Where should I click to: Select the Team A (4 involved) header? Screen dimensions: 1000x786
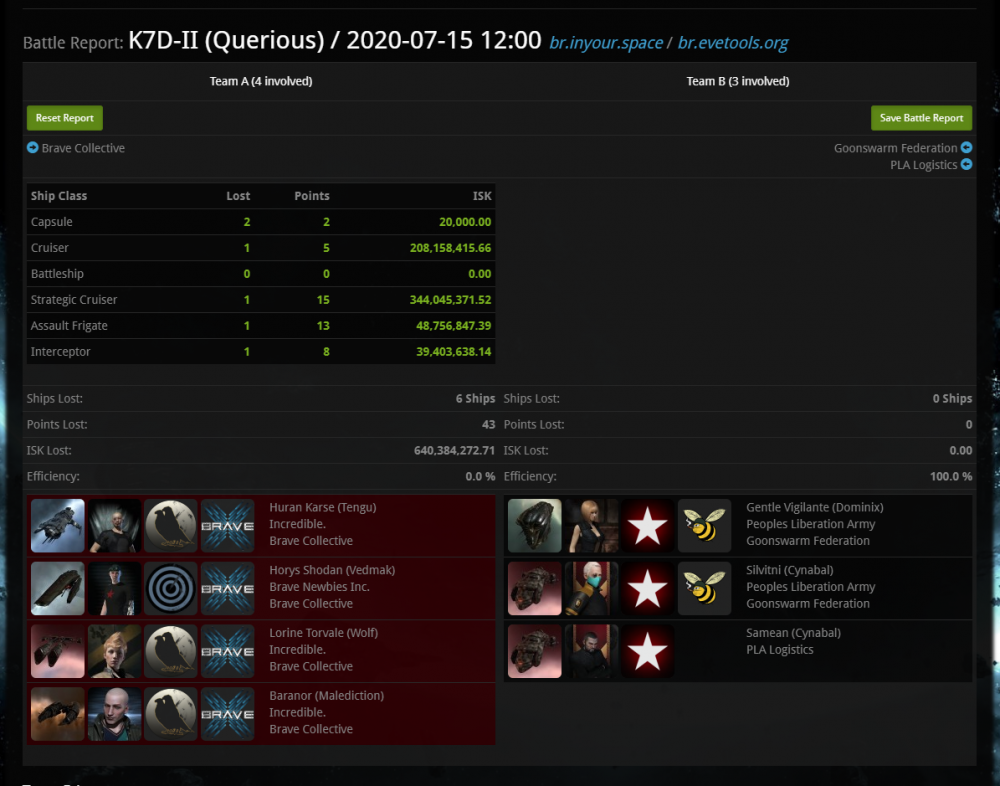point(261,81)
